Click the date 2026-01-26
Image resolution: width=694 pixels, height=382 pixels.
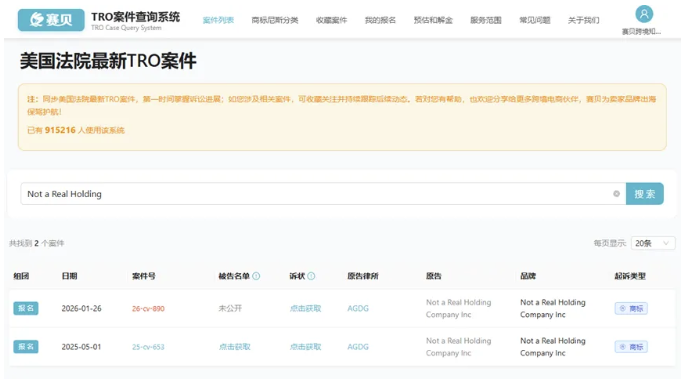click(x=81, y=309)
